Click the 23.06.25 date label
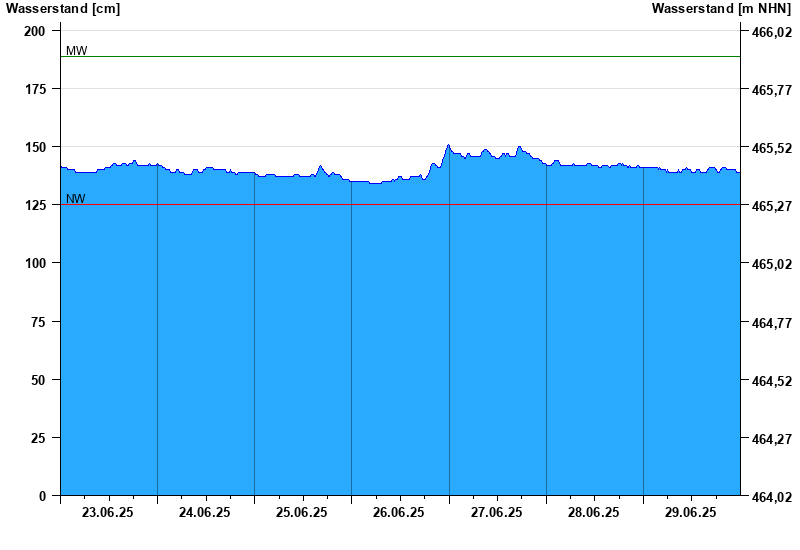800x550 pixels. point(108,513)
